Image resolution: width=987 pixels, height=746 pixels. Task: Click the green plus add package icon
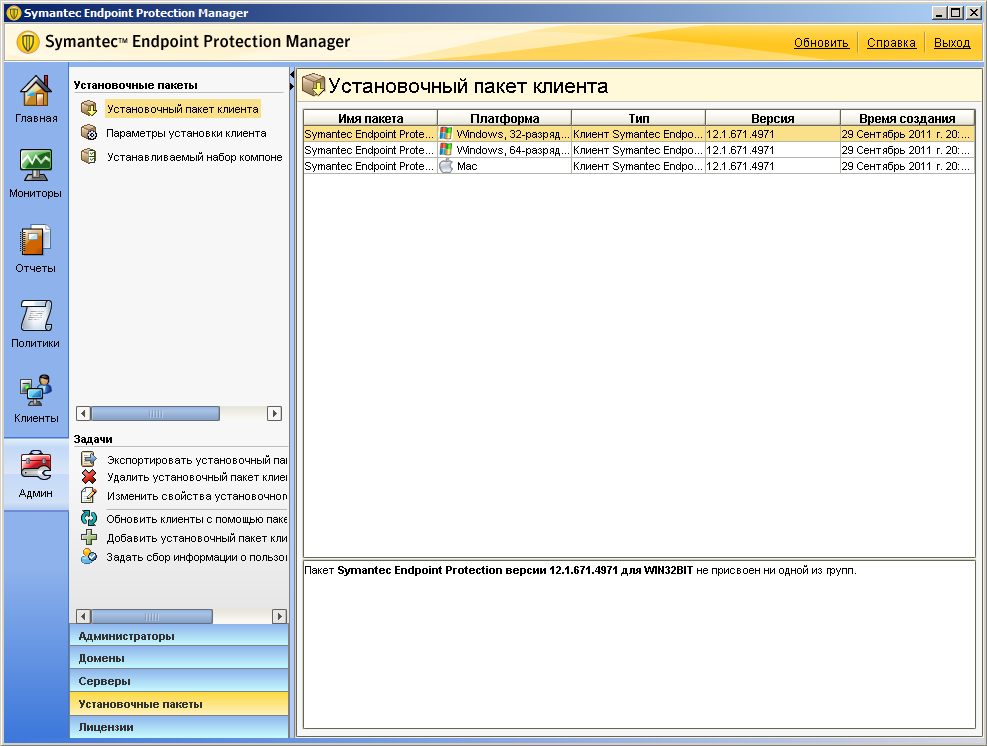click(89, 537)
